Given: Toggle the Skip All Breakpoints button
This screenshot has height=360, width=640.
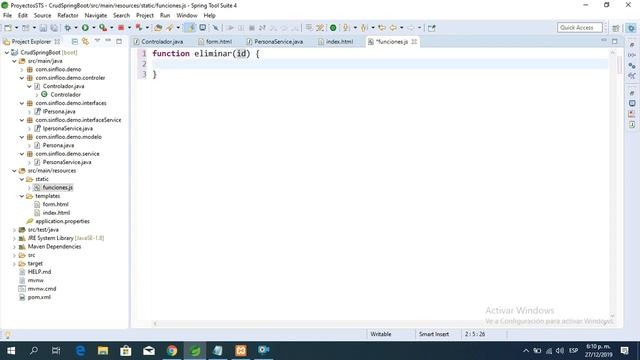Looking at the screenshot, I should tap(216, 28).
